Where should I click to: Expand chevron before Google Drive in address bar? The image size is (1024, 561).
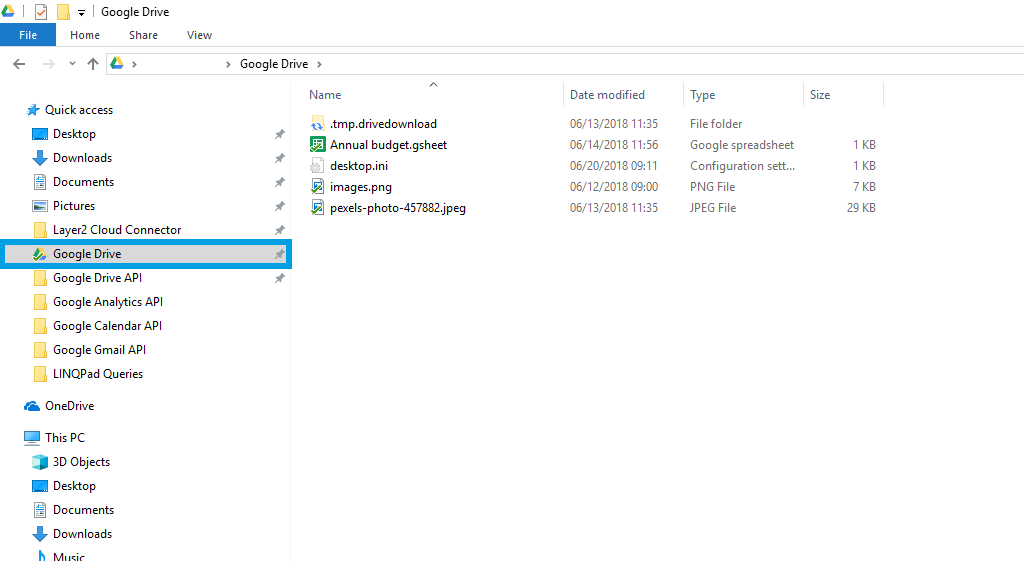[x=228, y=64]
